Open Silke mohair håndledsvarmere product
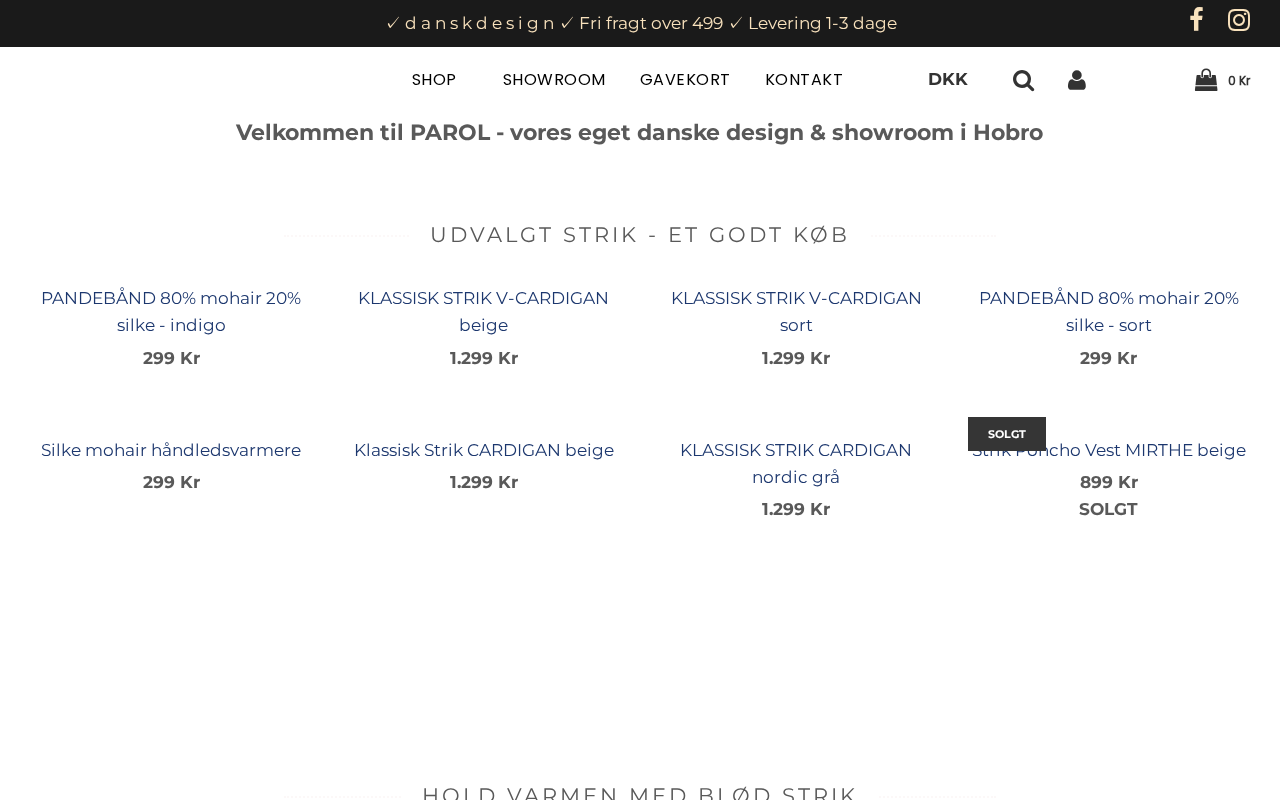1280x800 pixels. point(171,450)
